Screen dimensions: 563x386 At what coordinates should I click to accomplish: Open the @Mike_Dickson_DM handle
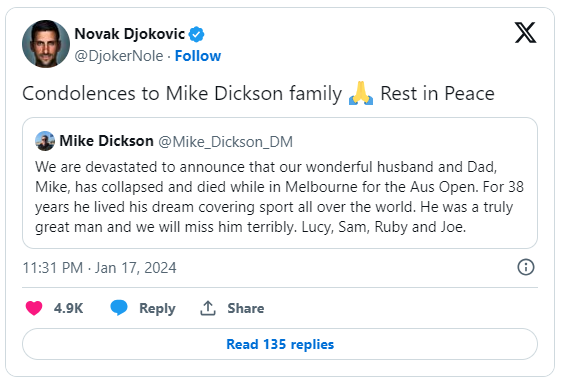(225, 142)
